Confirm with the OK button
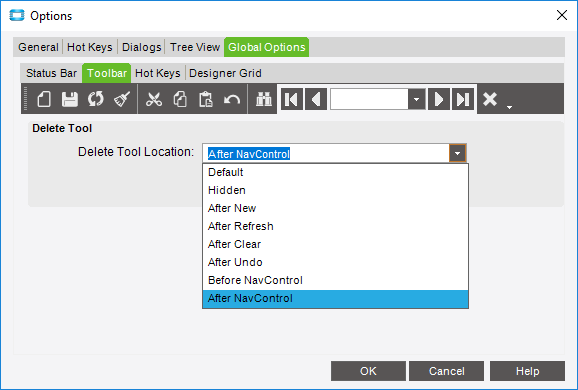 click(368, 371)
